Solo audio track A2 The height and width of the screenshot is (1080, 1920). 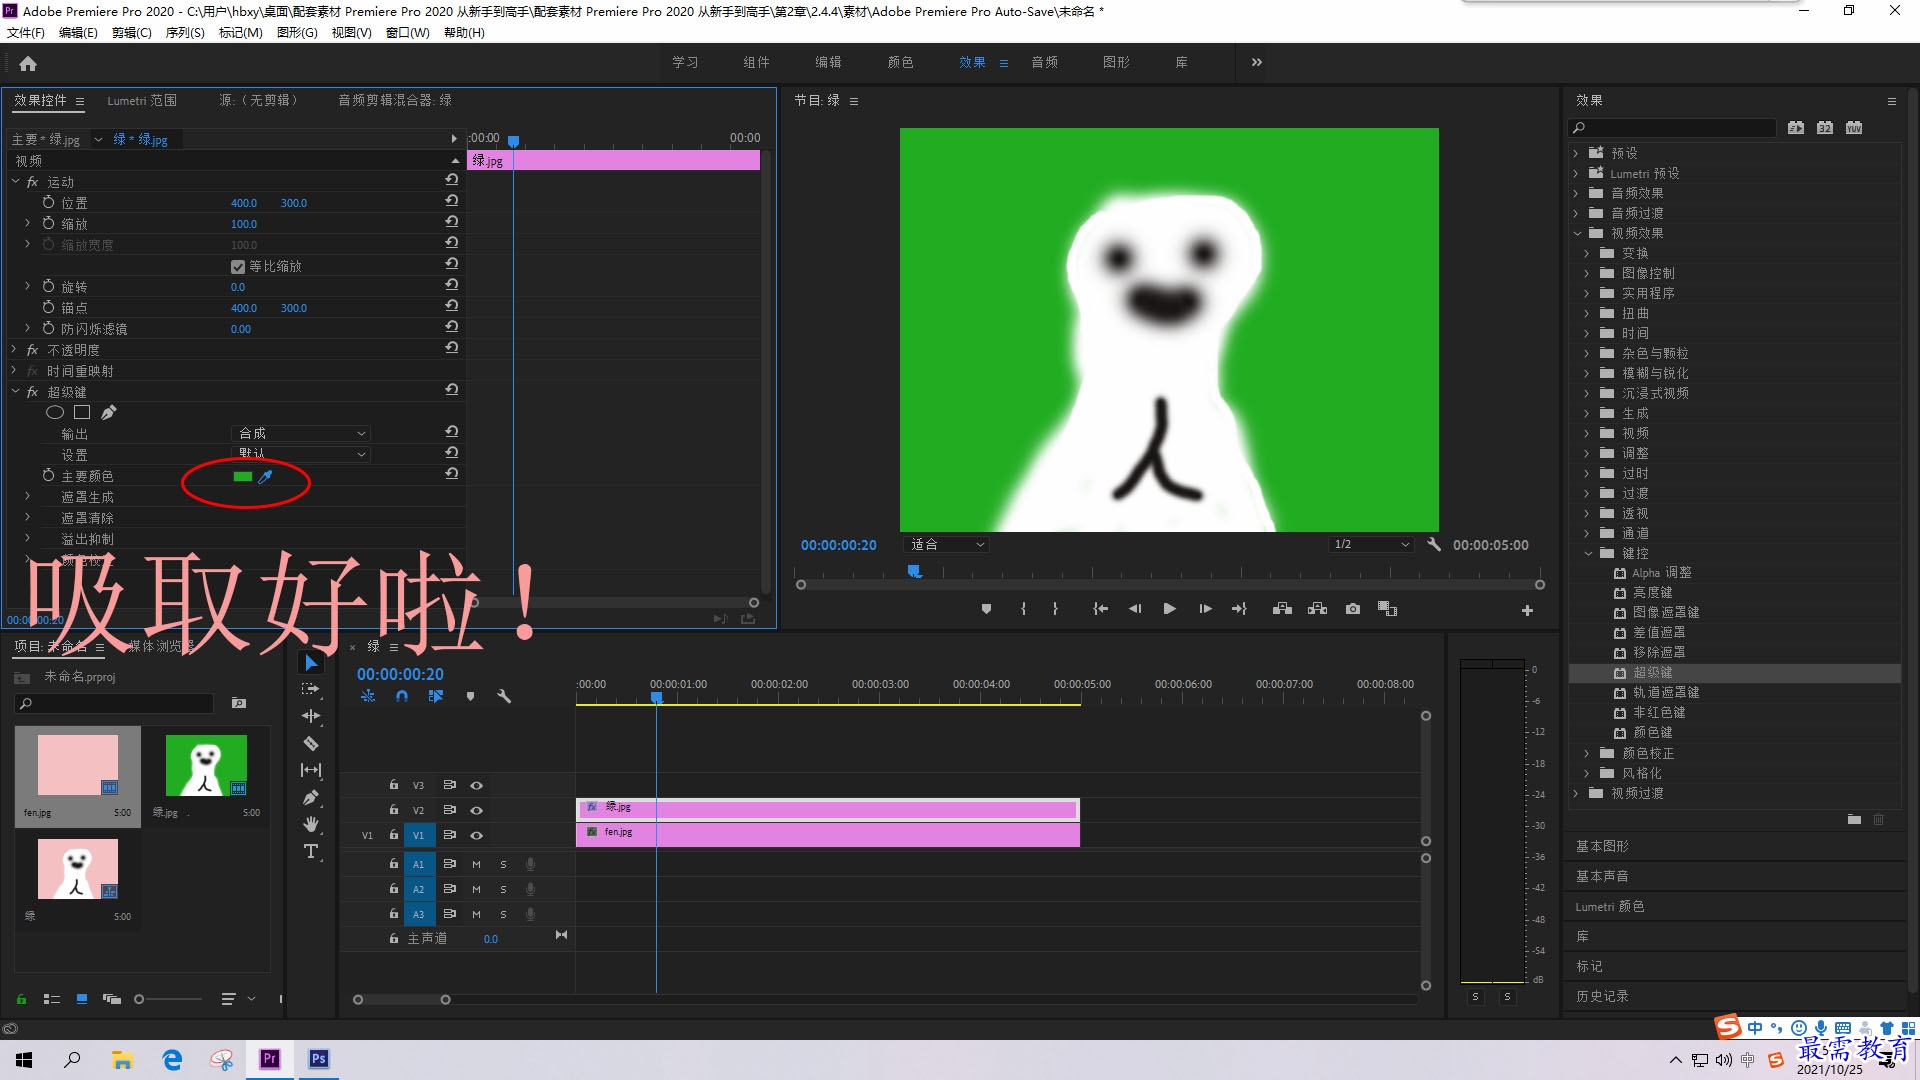pyautogui.click(x=503, y=889)
